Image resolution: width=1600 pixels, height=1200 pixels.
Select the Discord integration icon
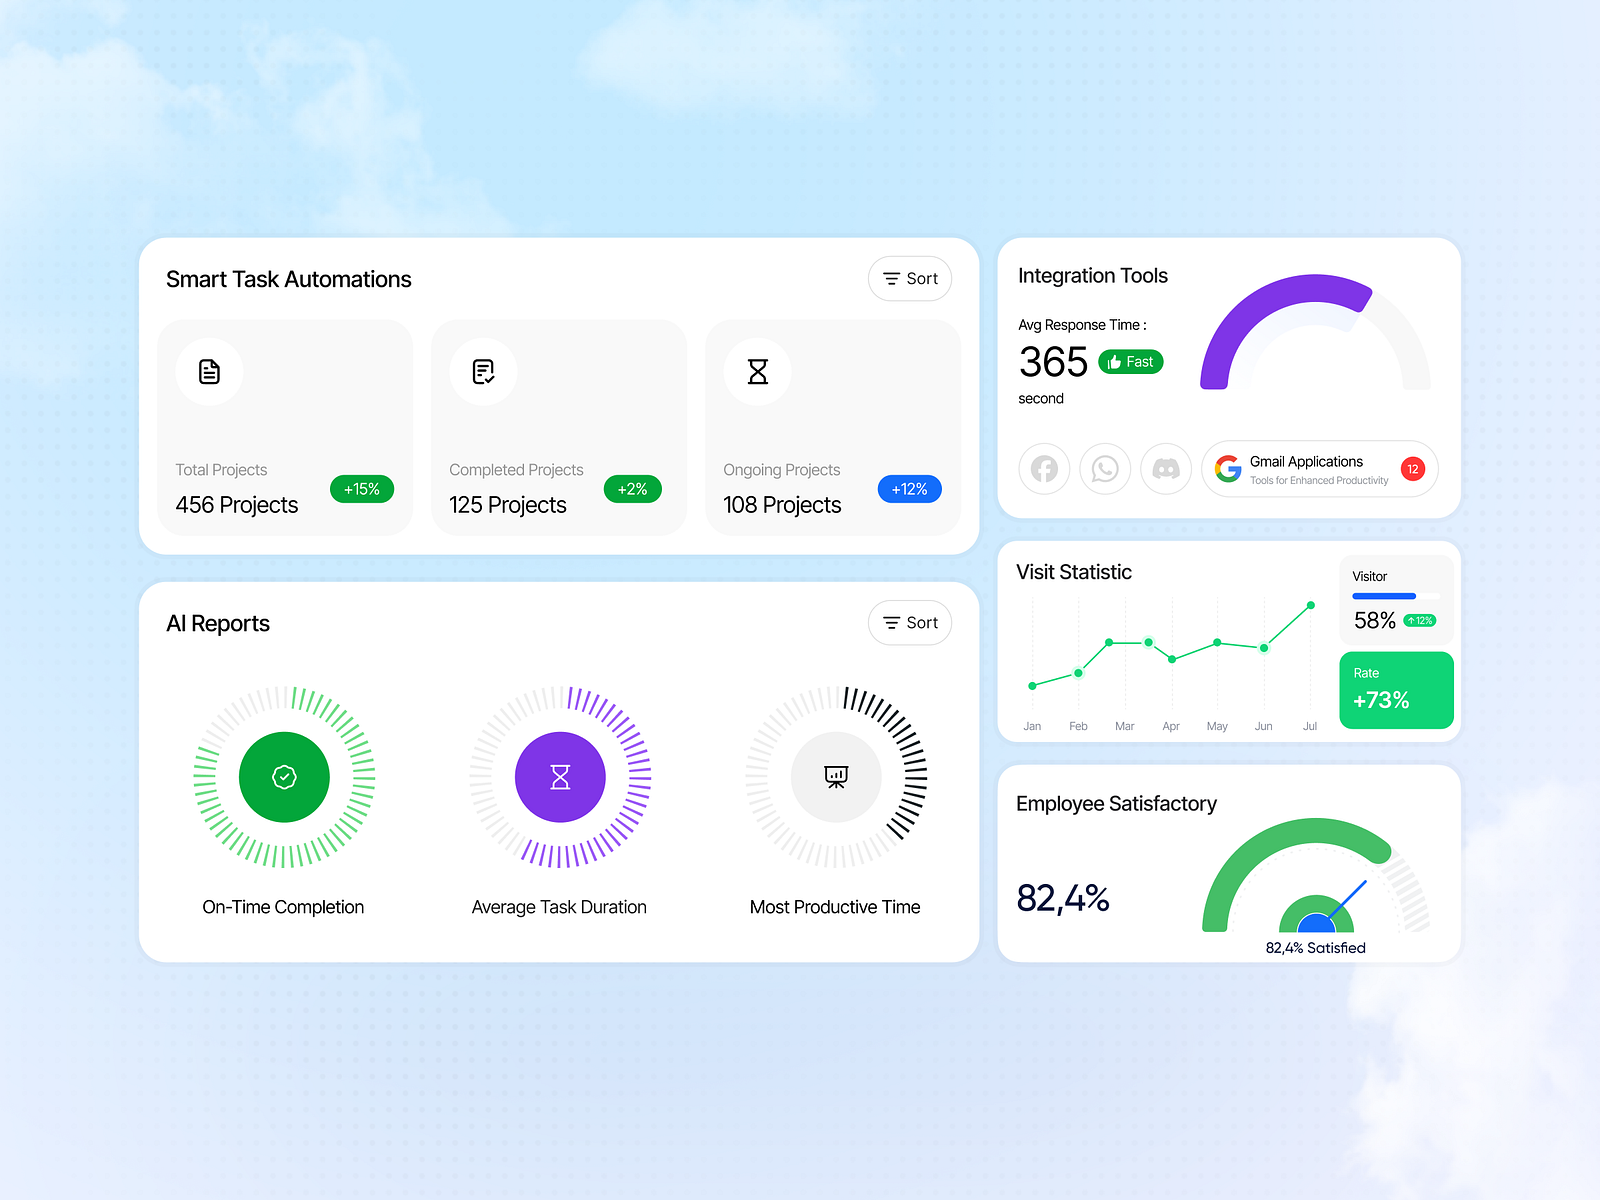click(x=1167, y=469)
